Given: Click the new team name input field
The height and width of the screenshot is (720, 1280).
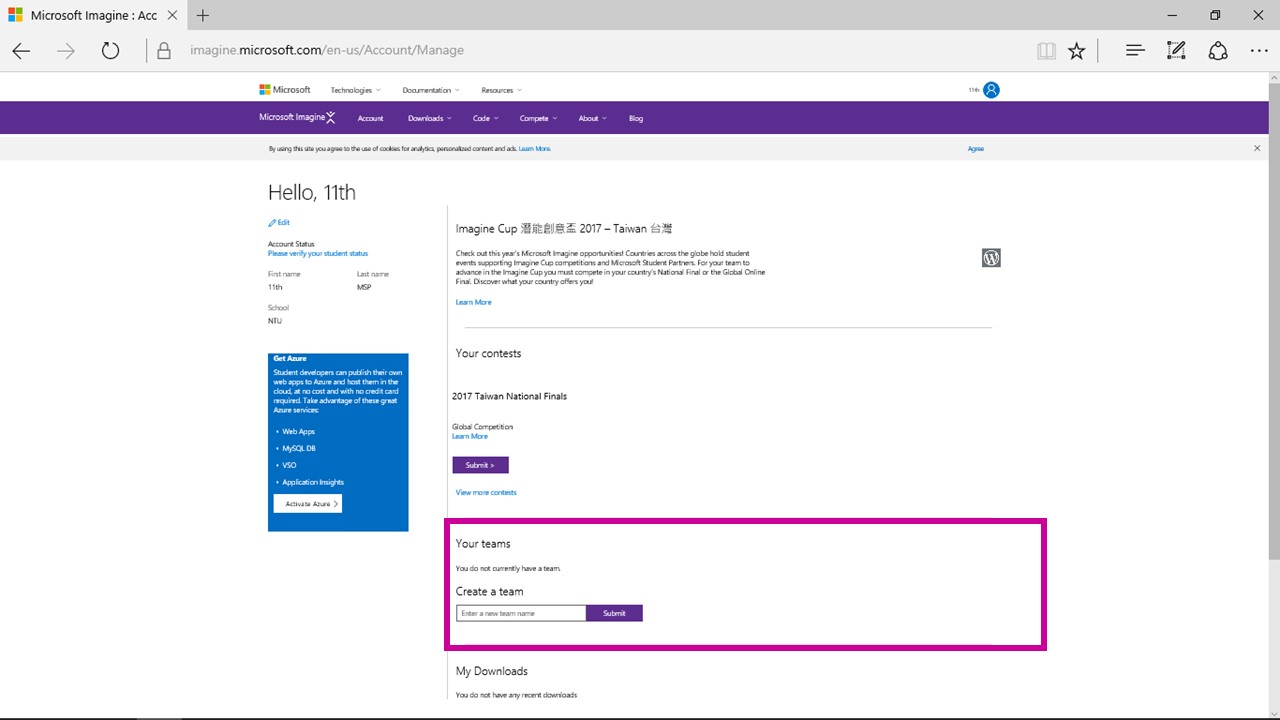Looking at the screenshot, I should (521, 613).
